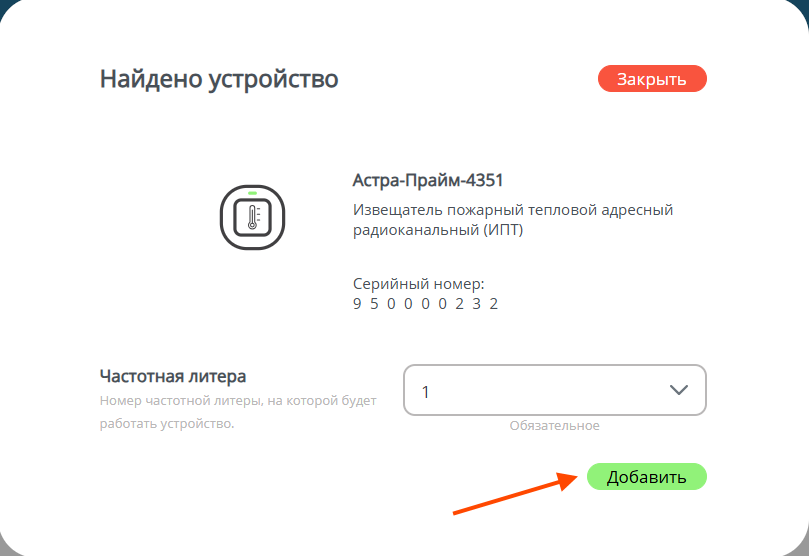This screenshot has height=556, width=809.
Task: Click the Частотная литера label
Action: click(x=173, y=376)
